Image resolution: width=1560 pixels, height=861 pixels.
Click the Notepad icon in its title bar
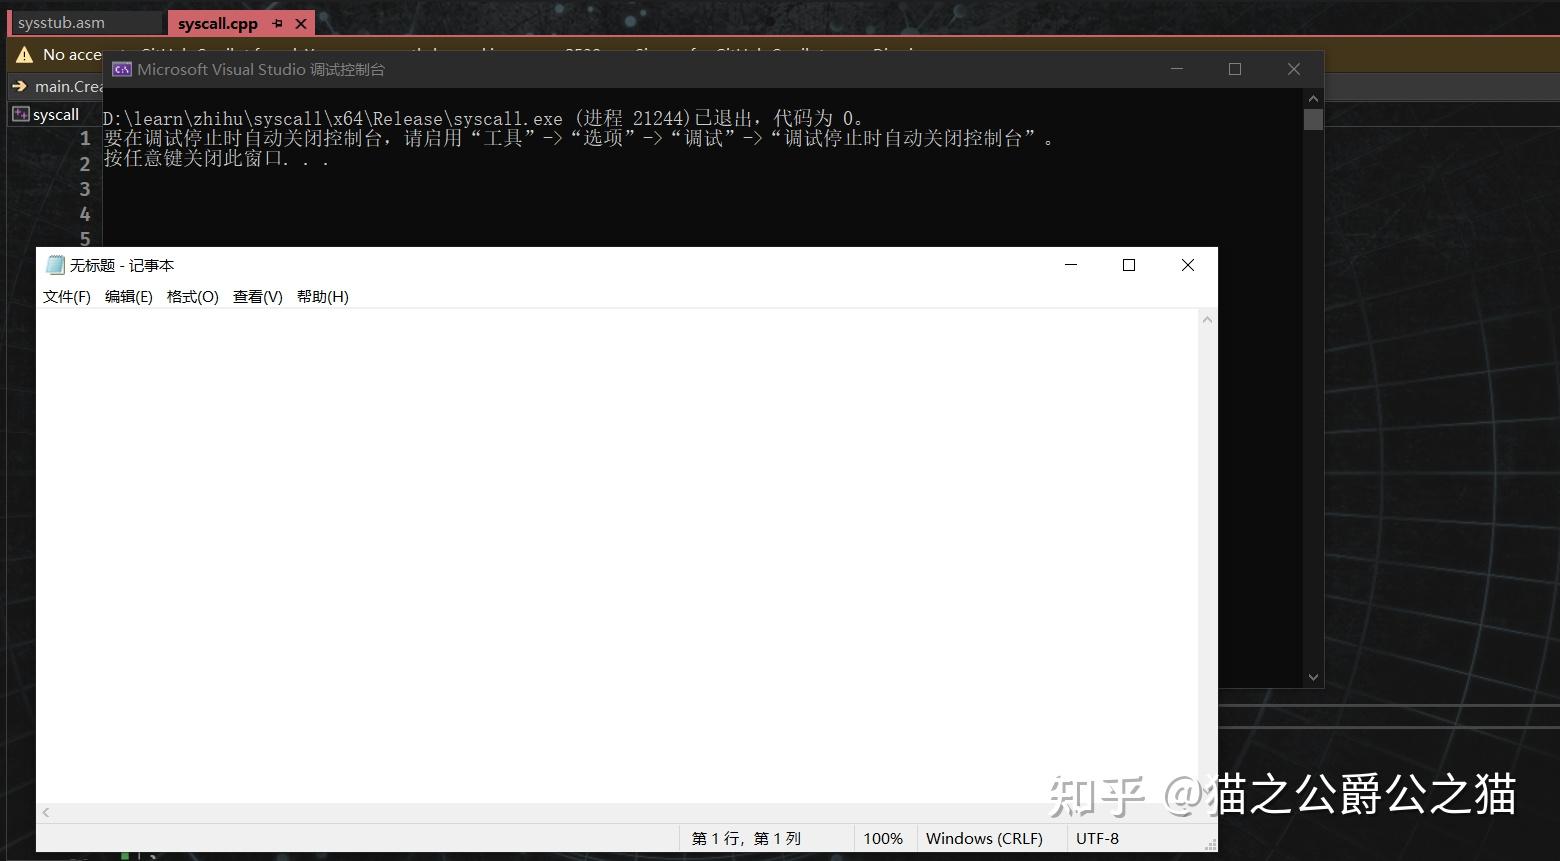[55, 265]
